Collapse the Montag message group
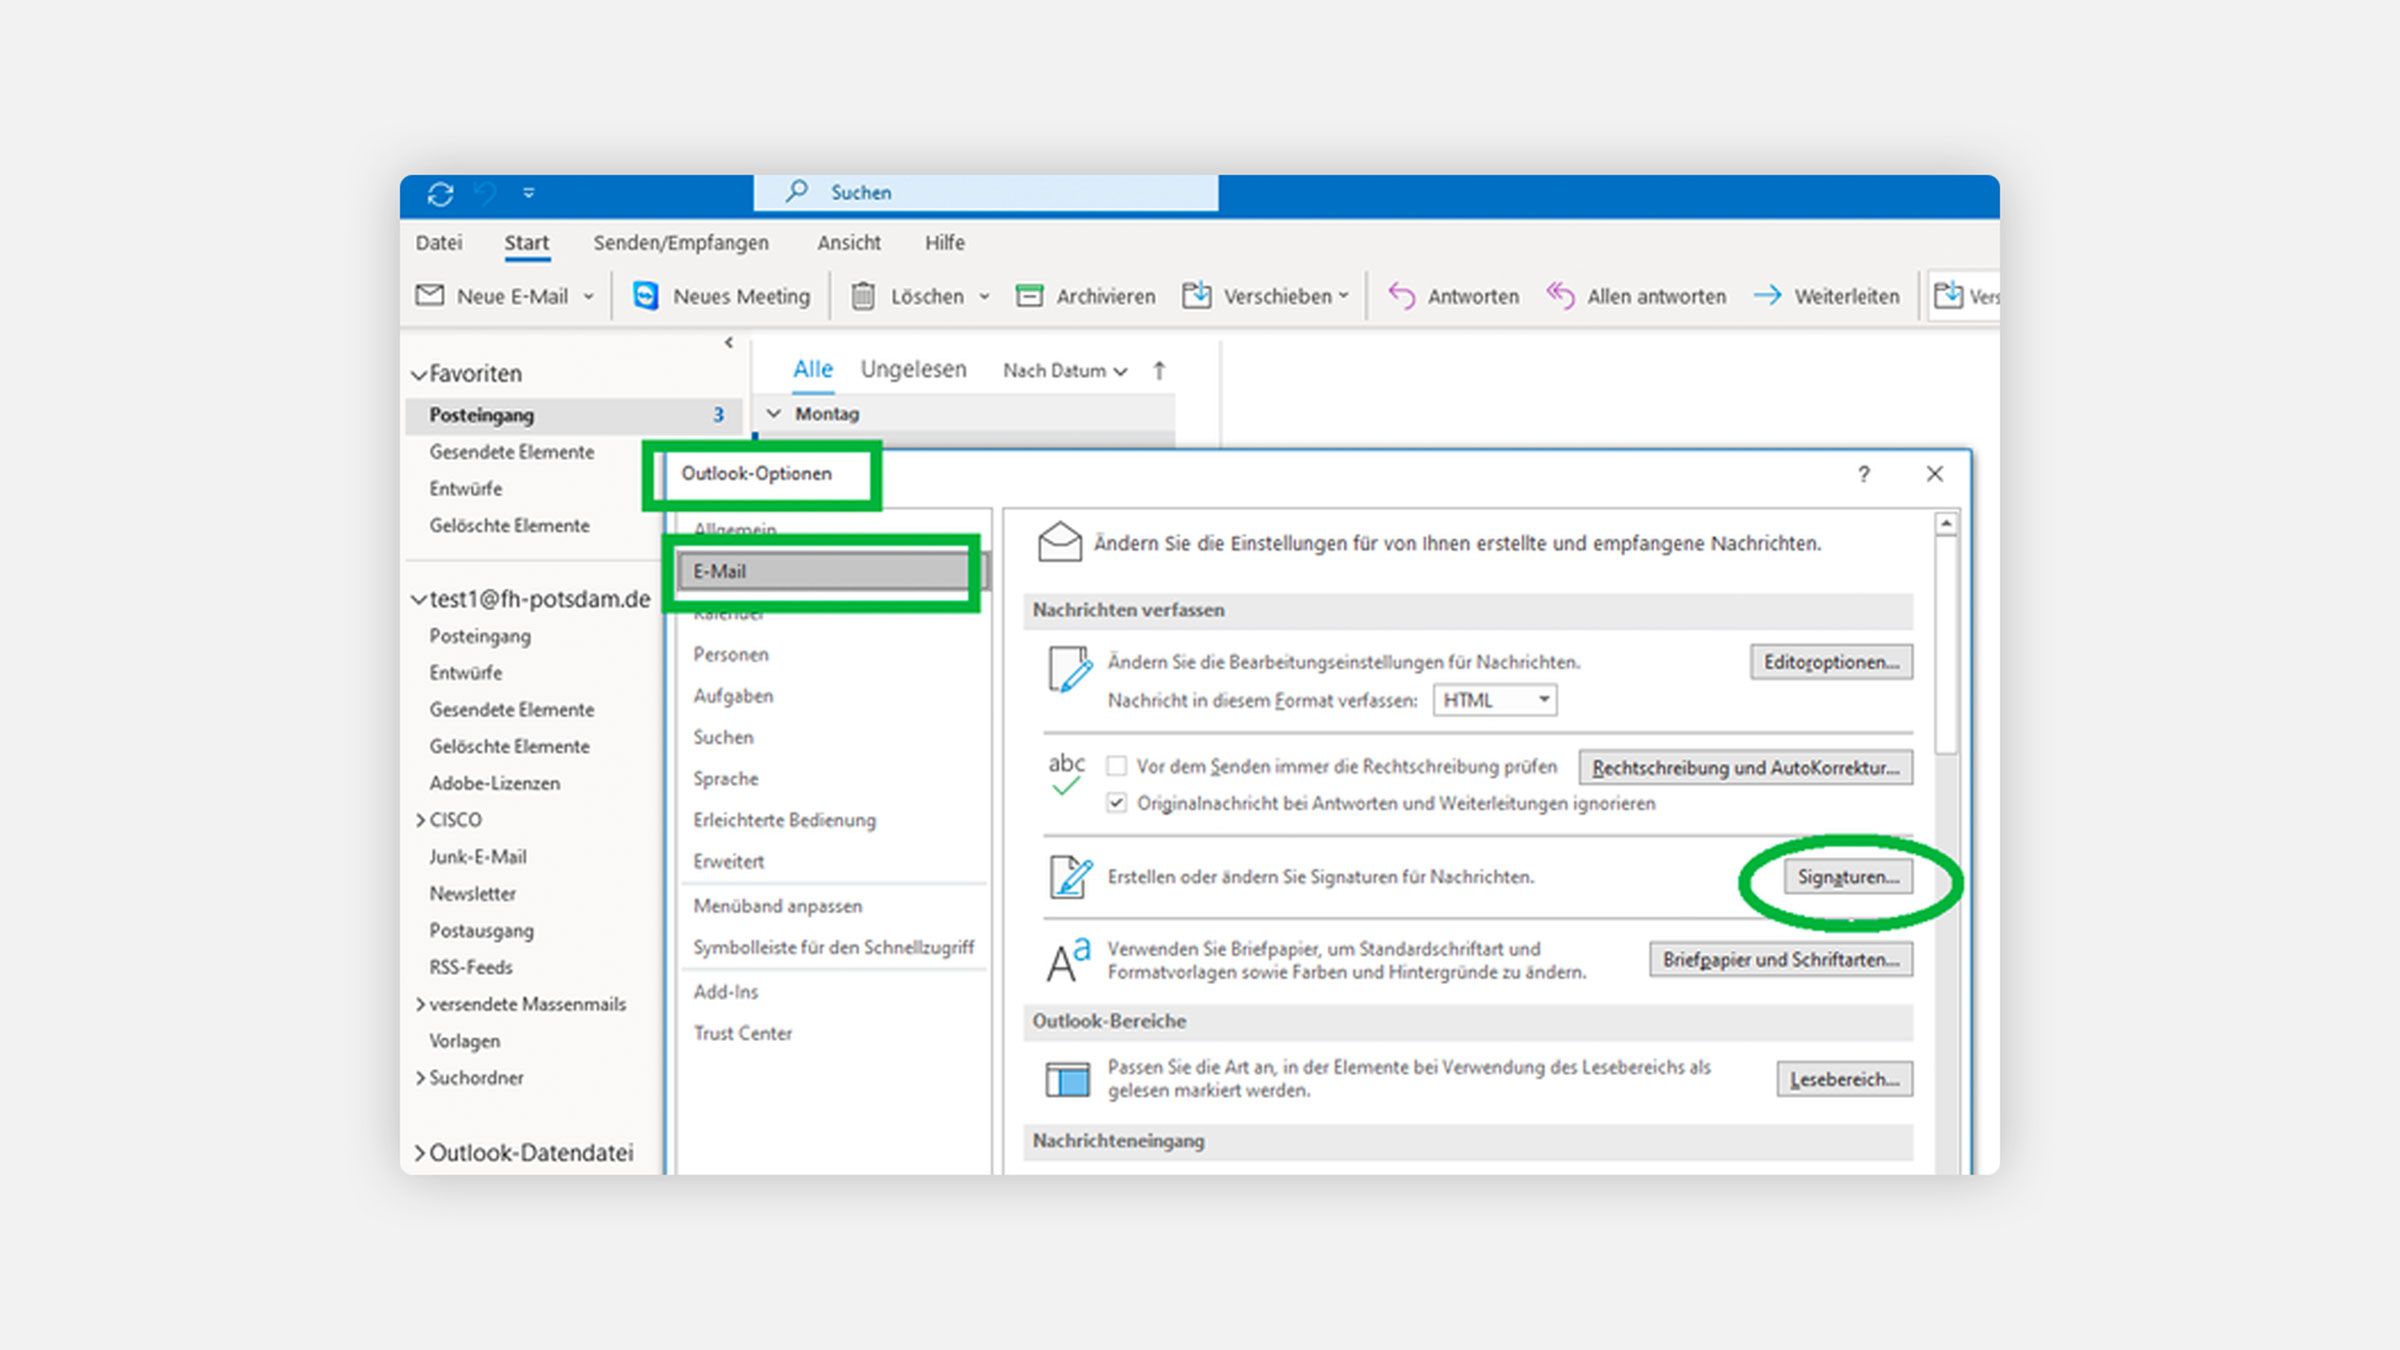Image resolution: width=2400 pixels, height=1350 pixels. 774,413
